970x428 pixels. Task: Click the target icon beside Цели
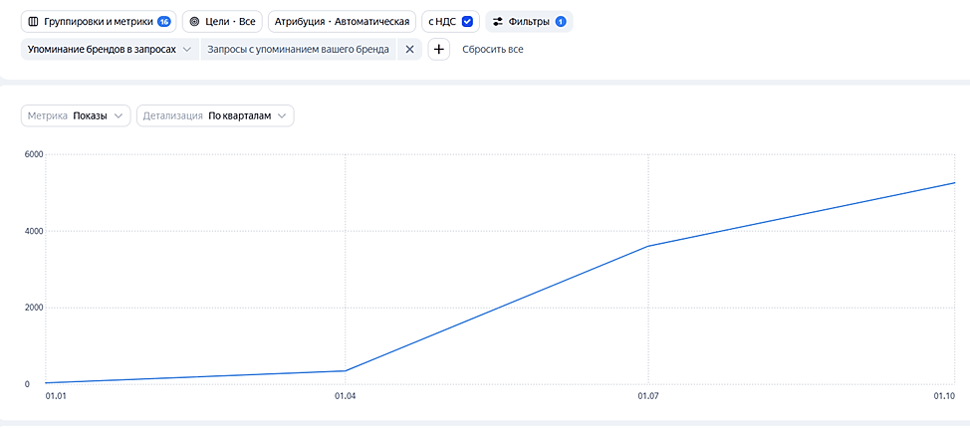click(x=194, y=22)
